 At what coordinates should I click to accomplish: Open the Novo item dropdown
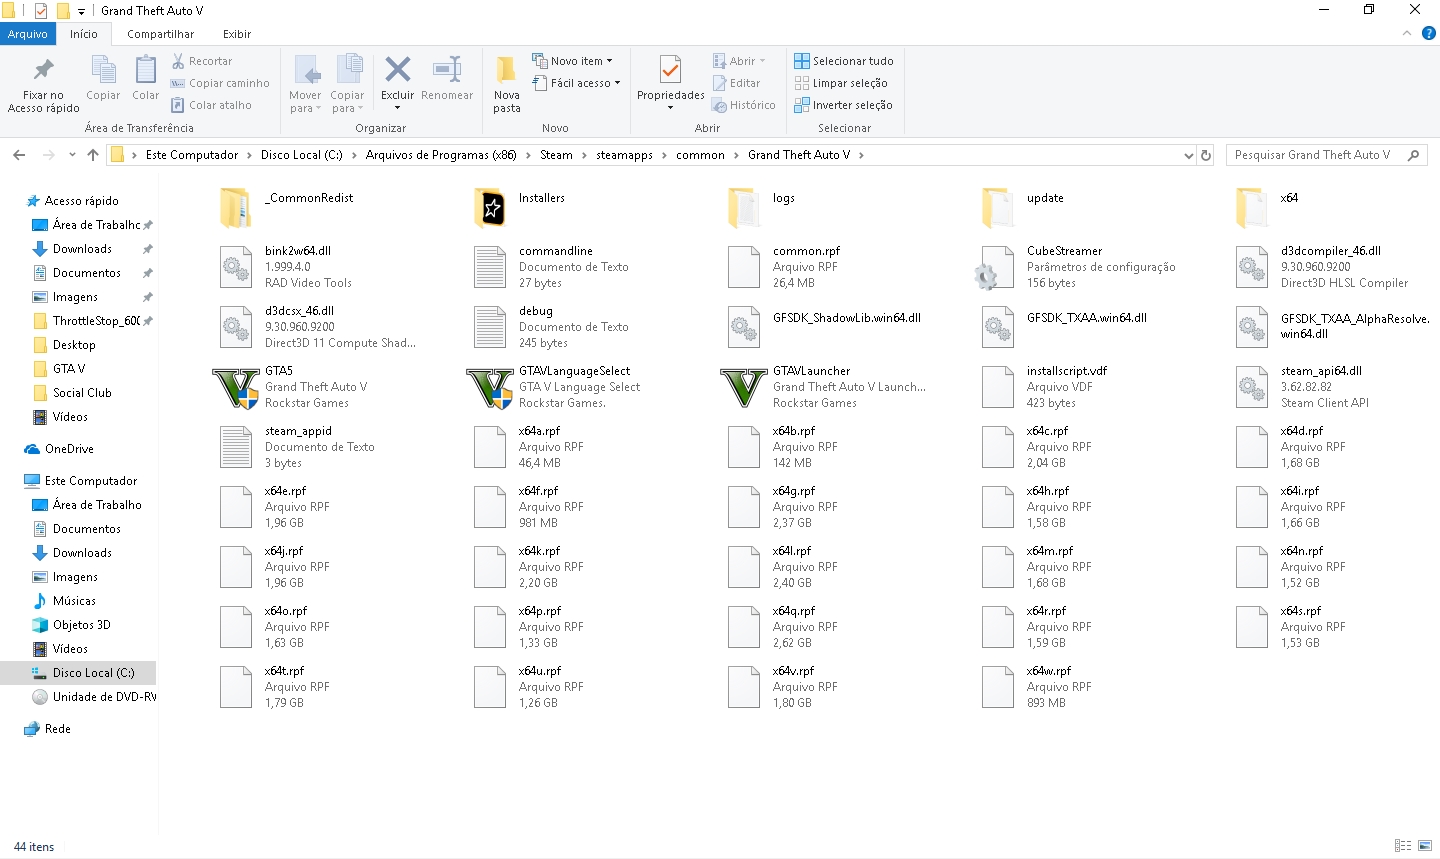pos(573,61)
